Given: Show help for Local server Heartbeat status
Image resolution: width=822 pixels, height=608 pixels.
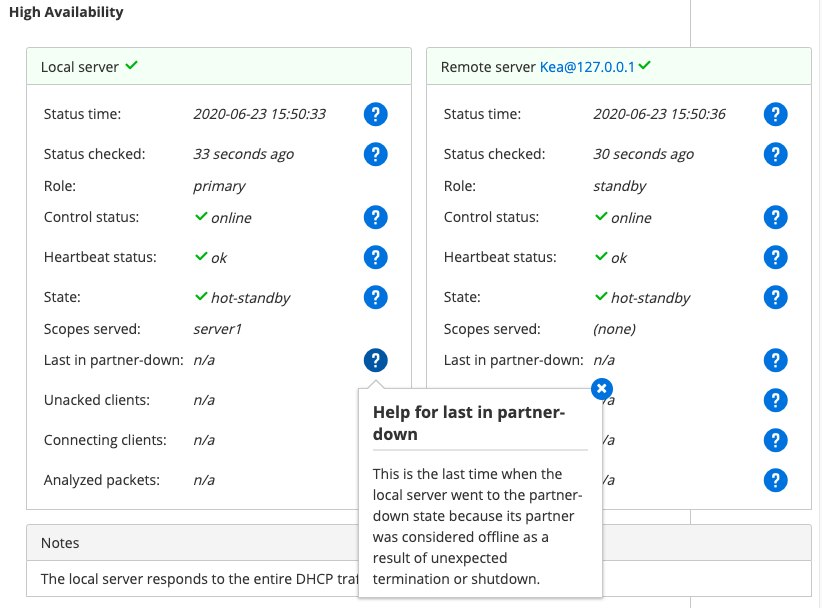Looking at the screenshot, I should [x=375, y=257].
